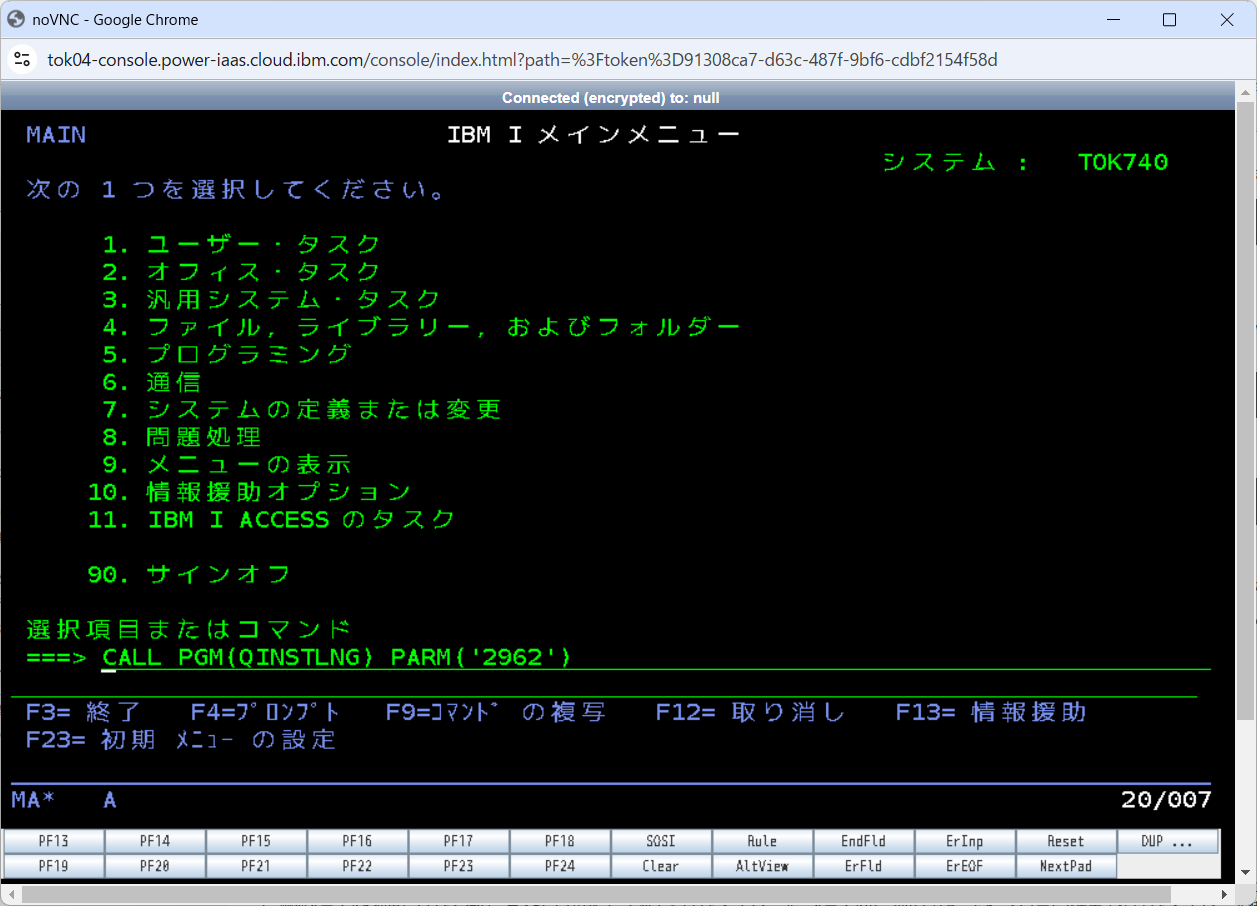Click the Rule keypad button
The width and height of the screenshot is (1257, 906).
[x=762, y=842]
